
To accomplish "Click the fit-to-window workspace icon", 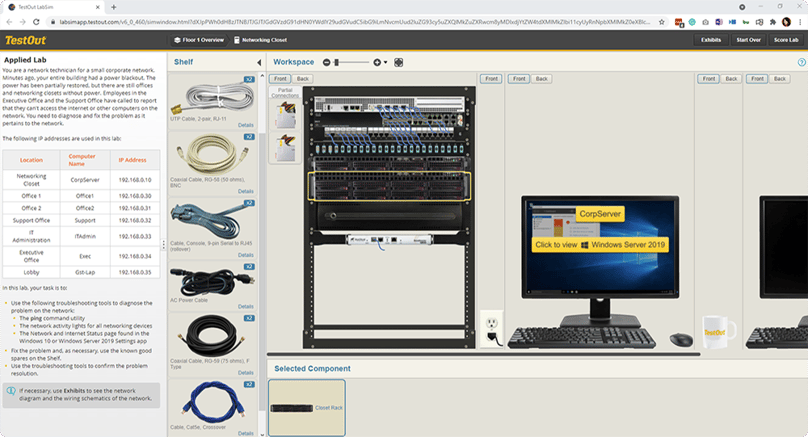I will [x=398, y=62].
